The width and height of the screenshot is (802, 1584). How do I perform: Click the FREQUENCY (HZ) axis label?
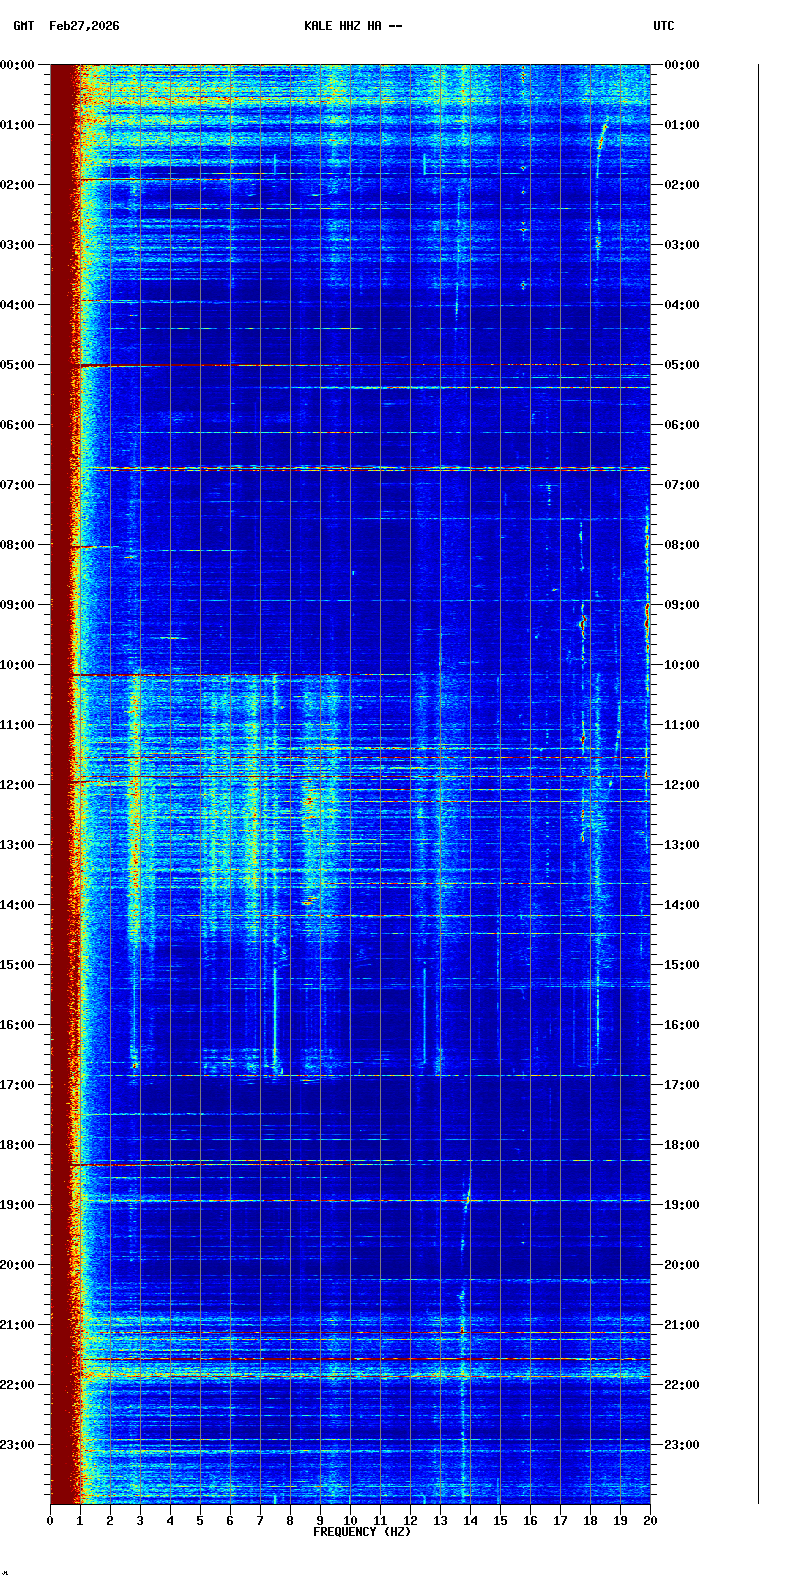(x=362, y=1532)
